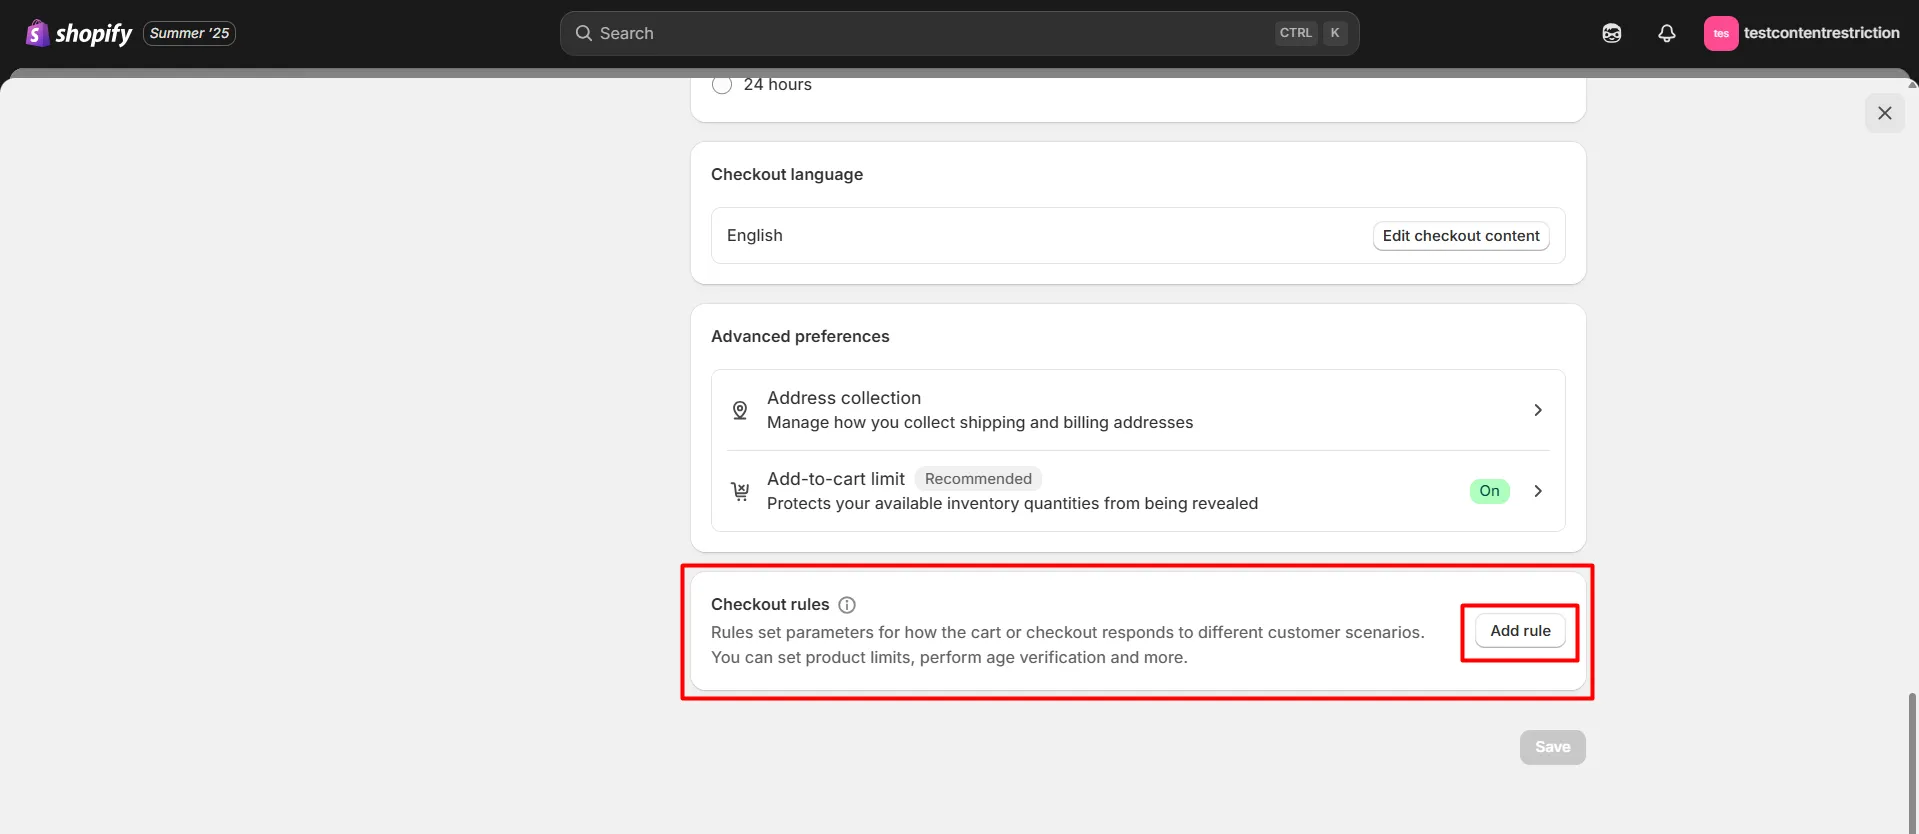Click the Add rule button
This screenshot has height=834, width=1919.
tap(1520, 631)
